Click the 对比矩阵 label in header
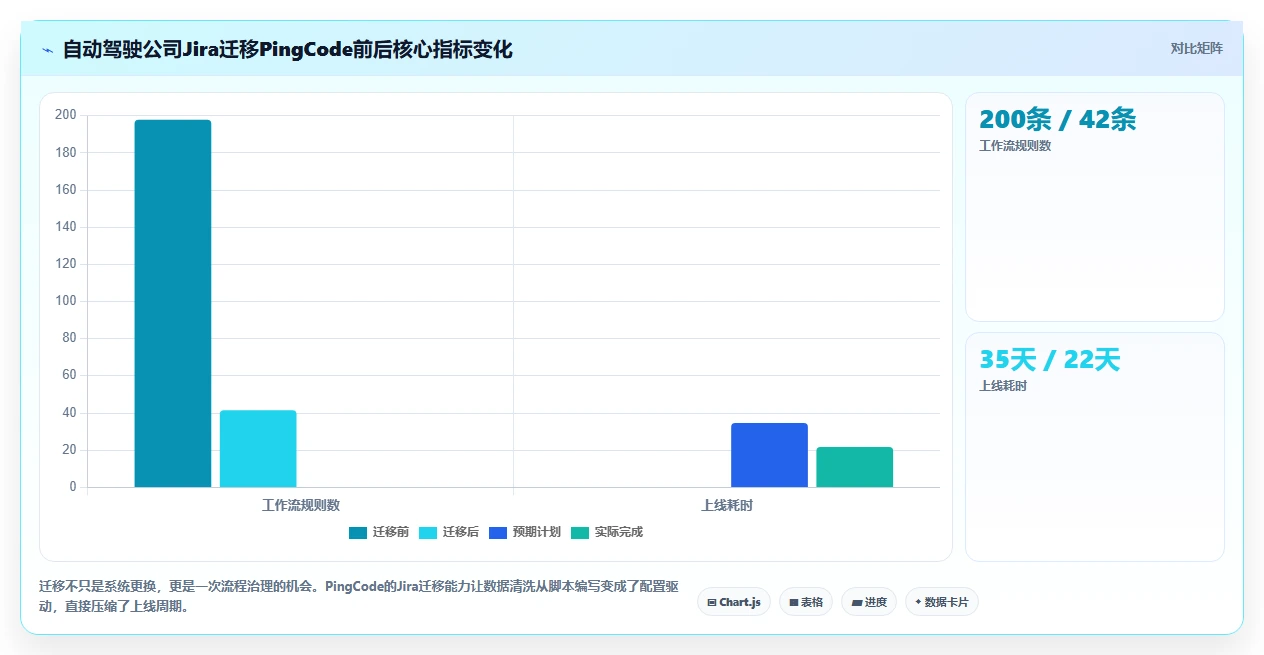 [x=1196, y=48]
